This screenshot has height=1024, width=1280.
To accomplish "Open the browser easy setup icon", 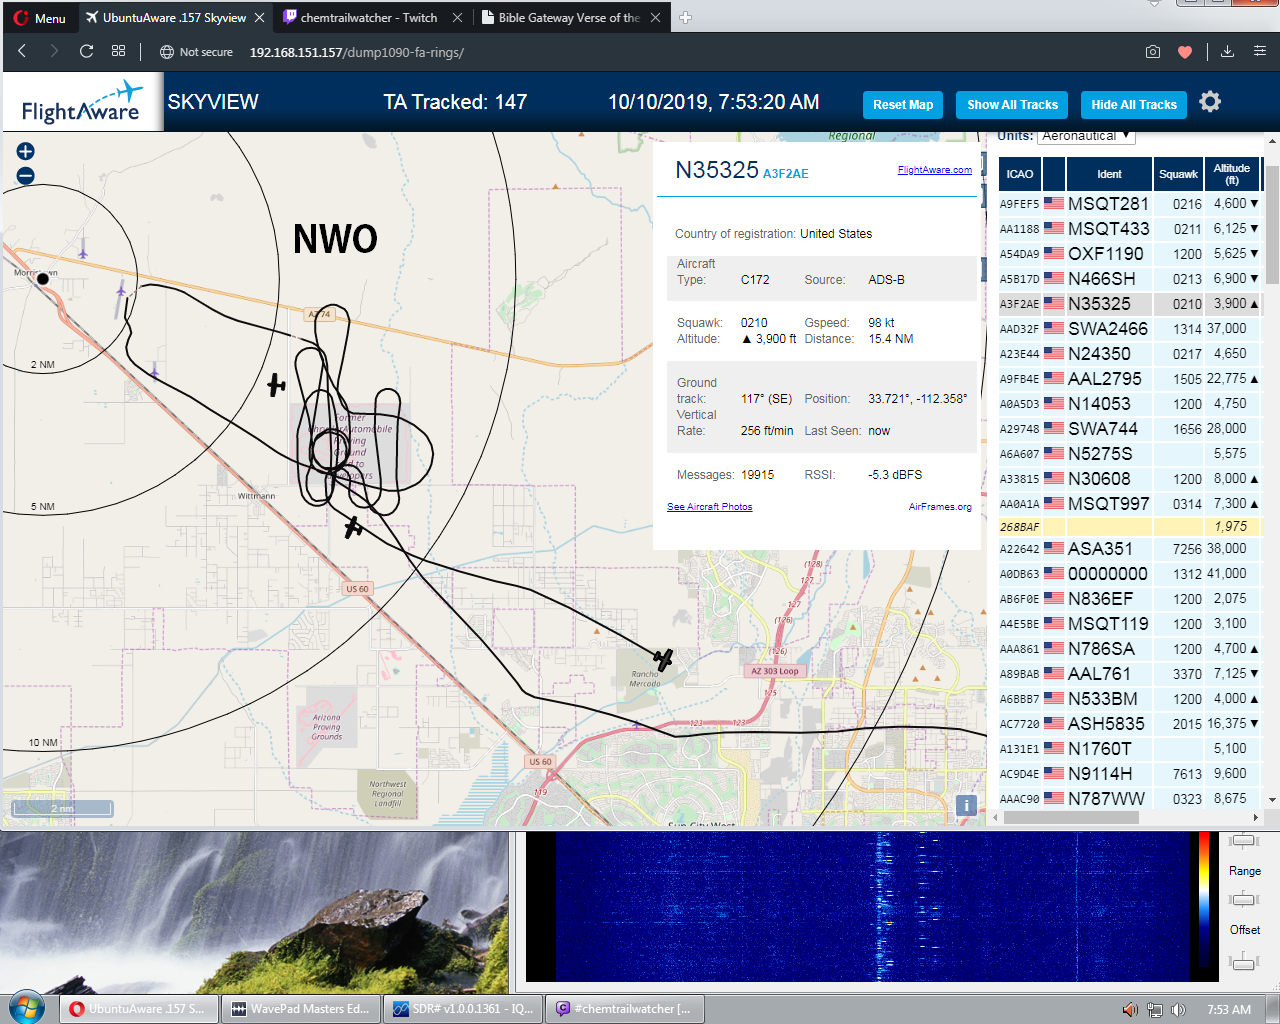I will click(x=1259, y=52).
